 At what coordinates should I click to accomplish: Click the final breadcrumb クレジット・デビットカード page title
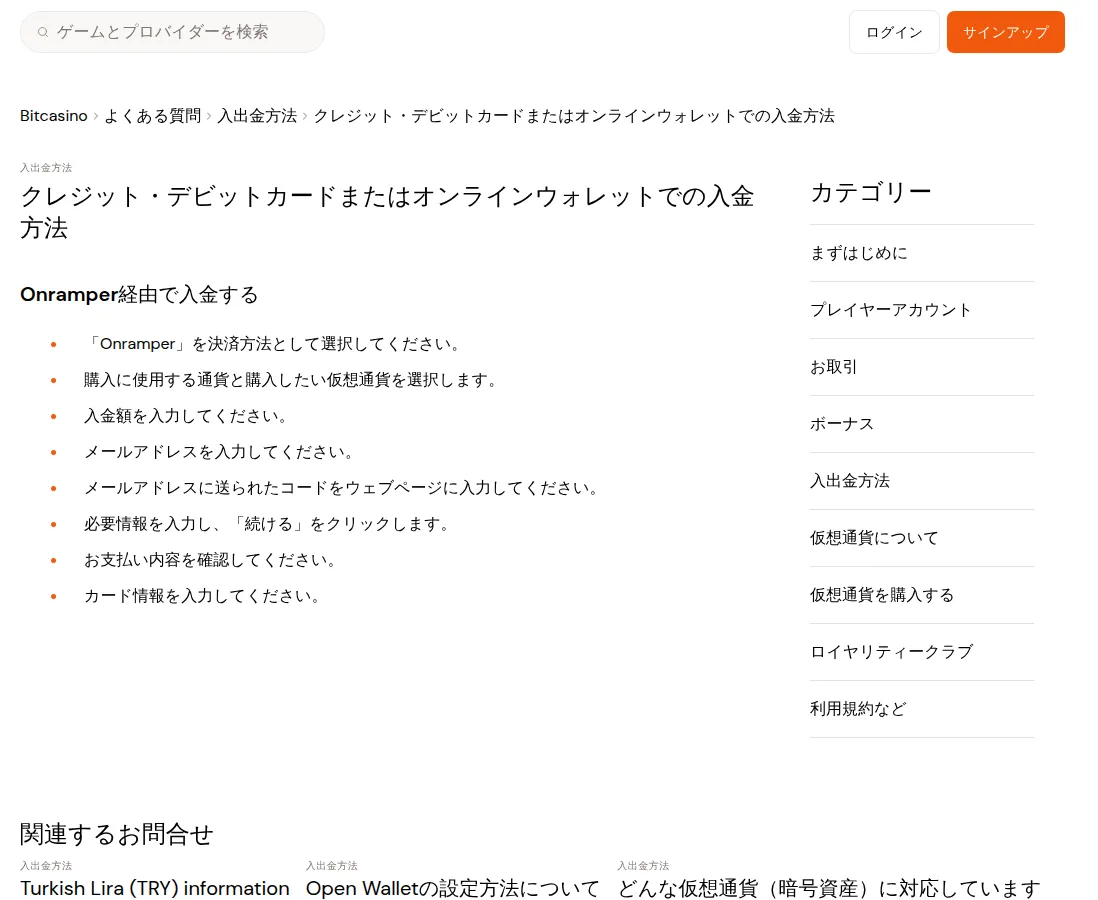pyautogui.click(x=574, y=116)
